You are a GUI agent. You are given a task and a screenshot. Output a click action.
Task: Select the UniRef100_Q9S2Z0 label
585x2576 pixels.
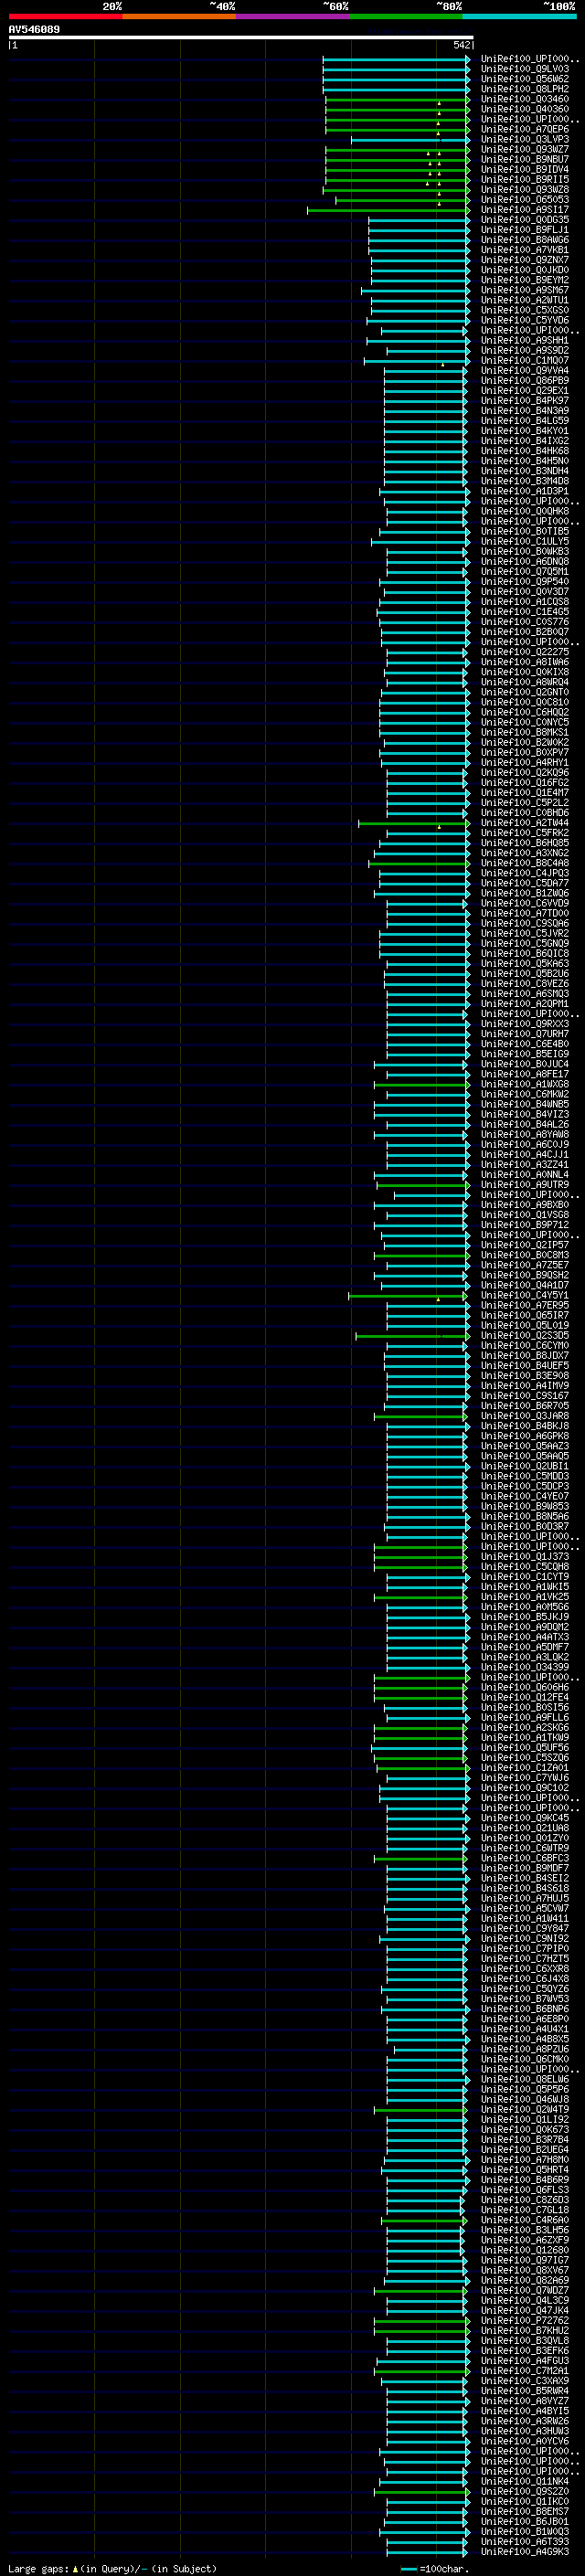(x=524, y=2491)
